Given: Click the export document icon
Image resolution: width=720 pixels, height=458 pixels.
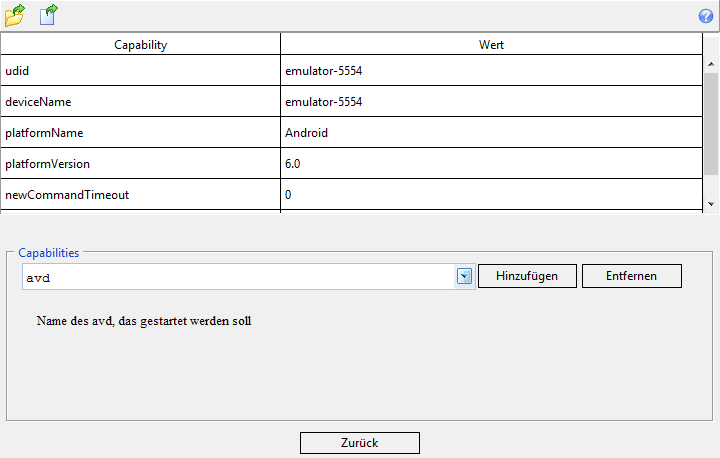Looking at the screenshot, I should [x=48, y=15].
